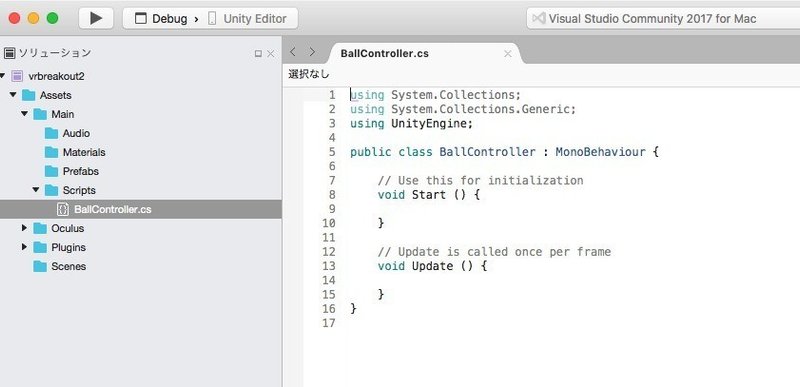
Task: Select the Materials folder
Action: [x=75, y=152]
